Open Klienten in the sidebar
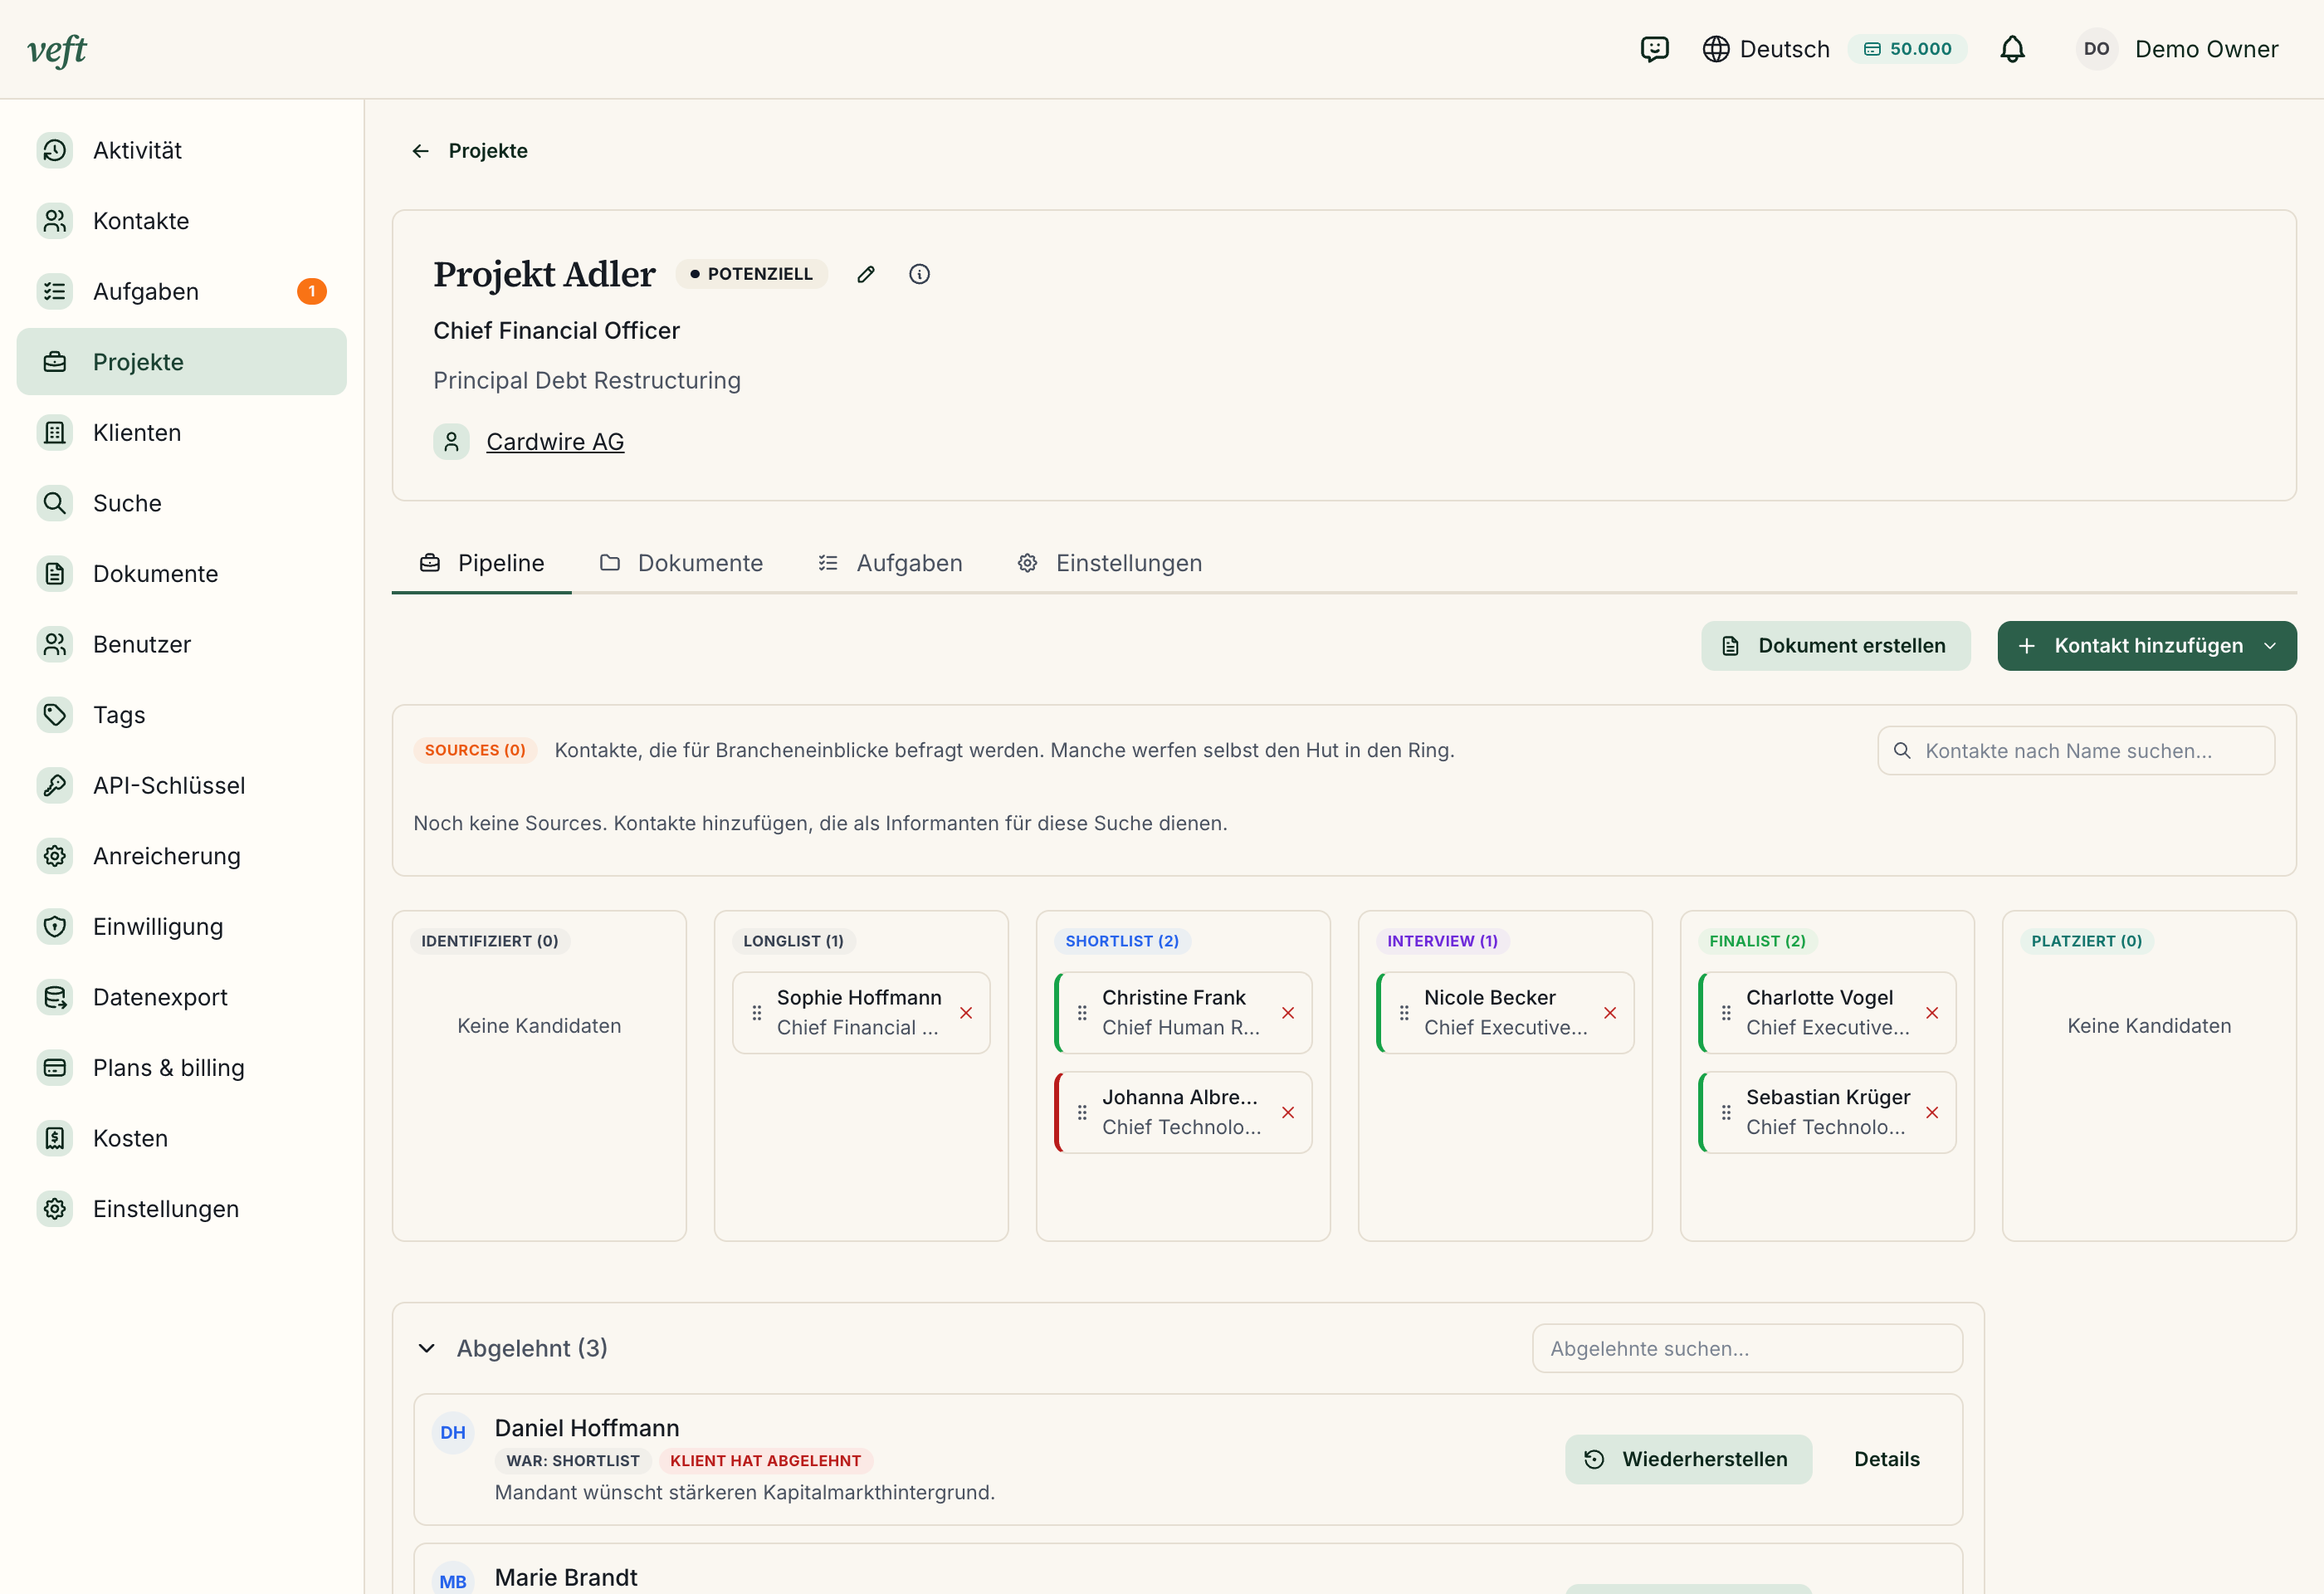2324x1594 pixels. [181, 432]
